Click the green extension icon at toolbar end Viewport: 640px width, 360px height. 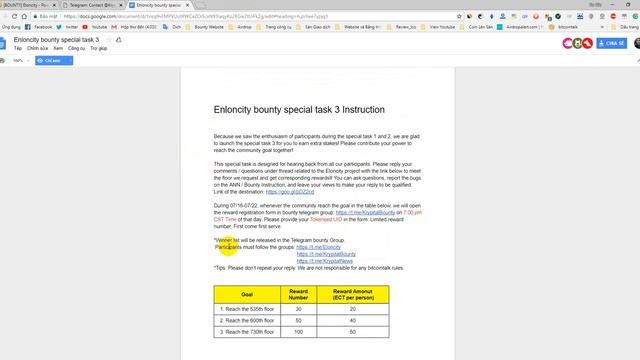[635, 16]
